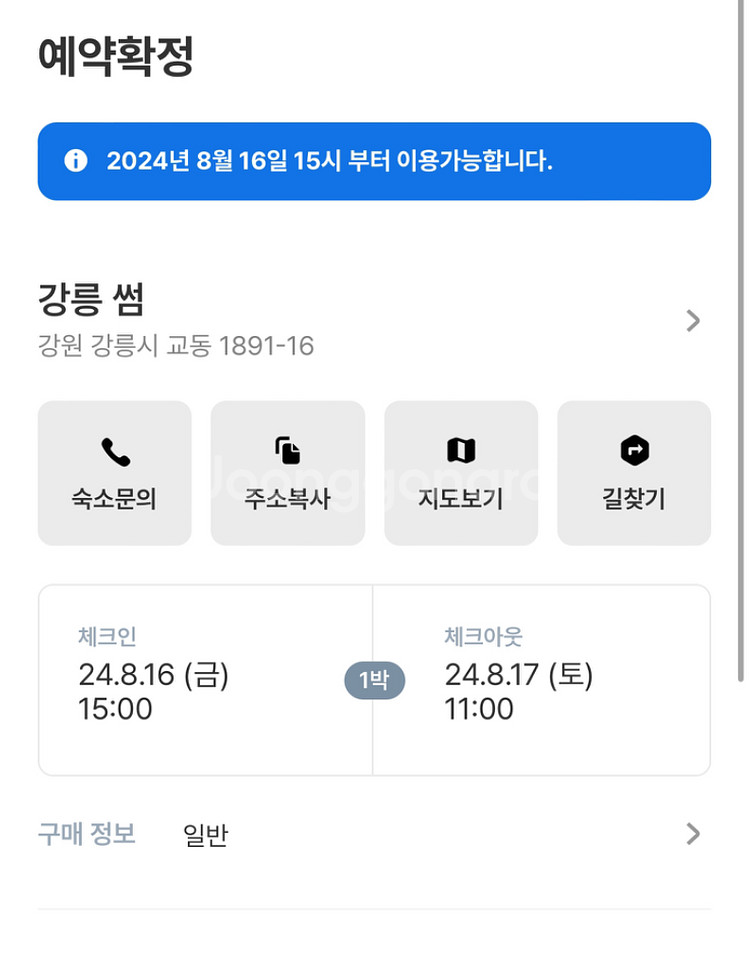Open the 구매 정보 row label
The height and width of the screenshot is (968, 750).
pos(86,833)
